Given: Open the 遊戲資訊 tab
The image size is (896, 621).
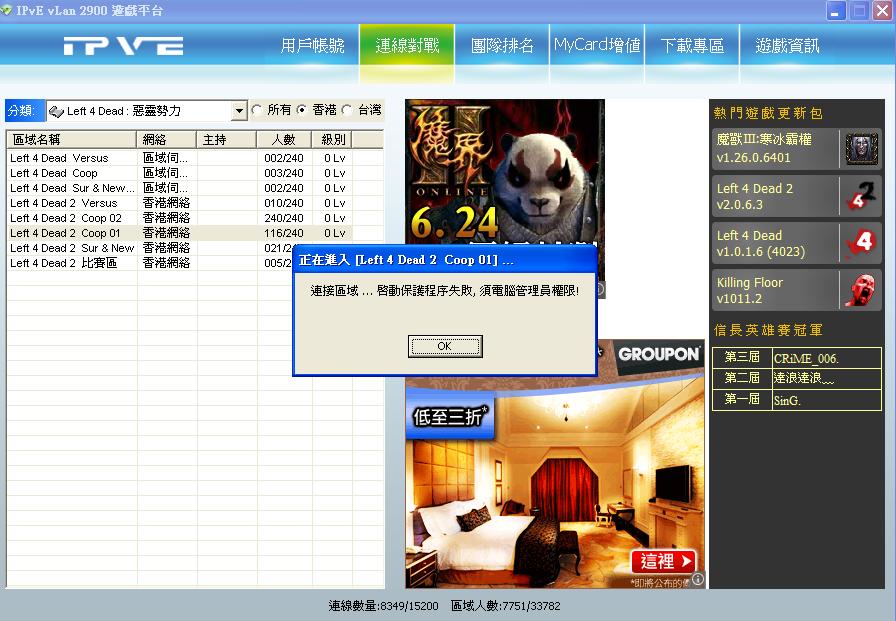Looking at the screenshot, I should [787, 45].
